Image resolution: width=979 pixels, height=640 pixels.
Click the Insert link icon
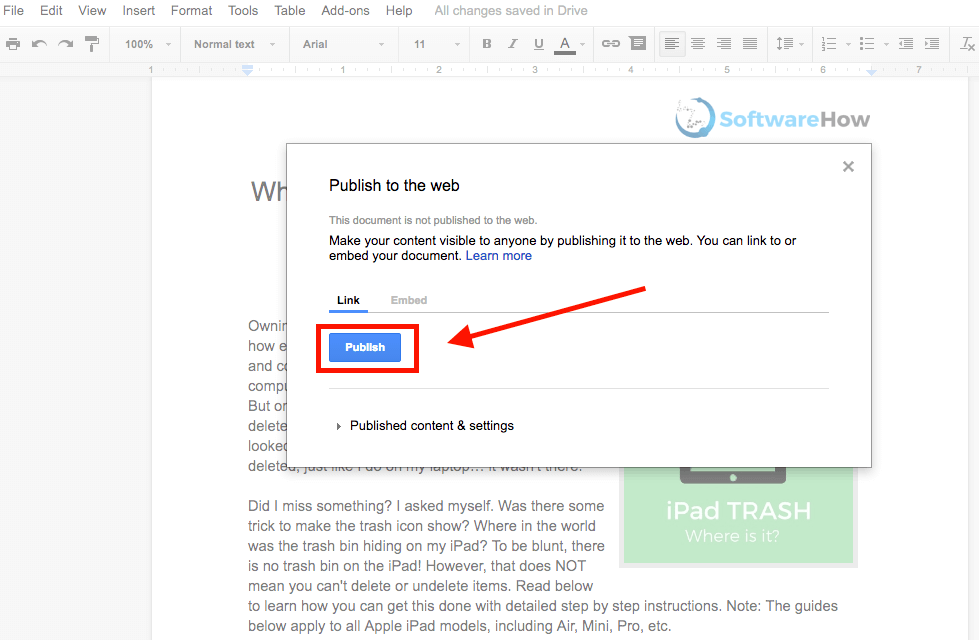(x=610, y=44)
